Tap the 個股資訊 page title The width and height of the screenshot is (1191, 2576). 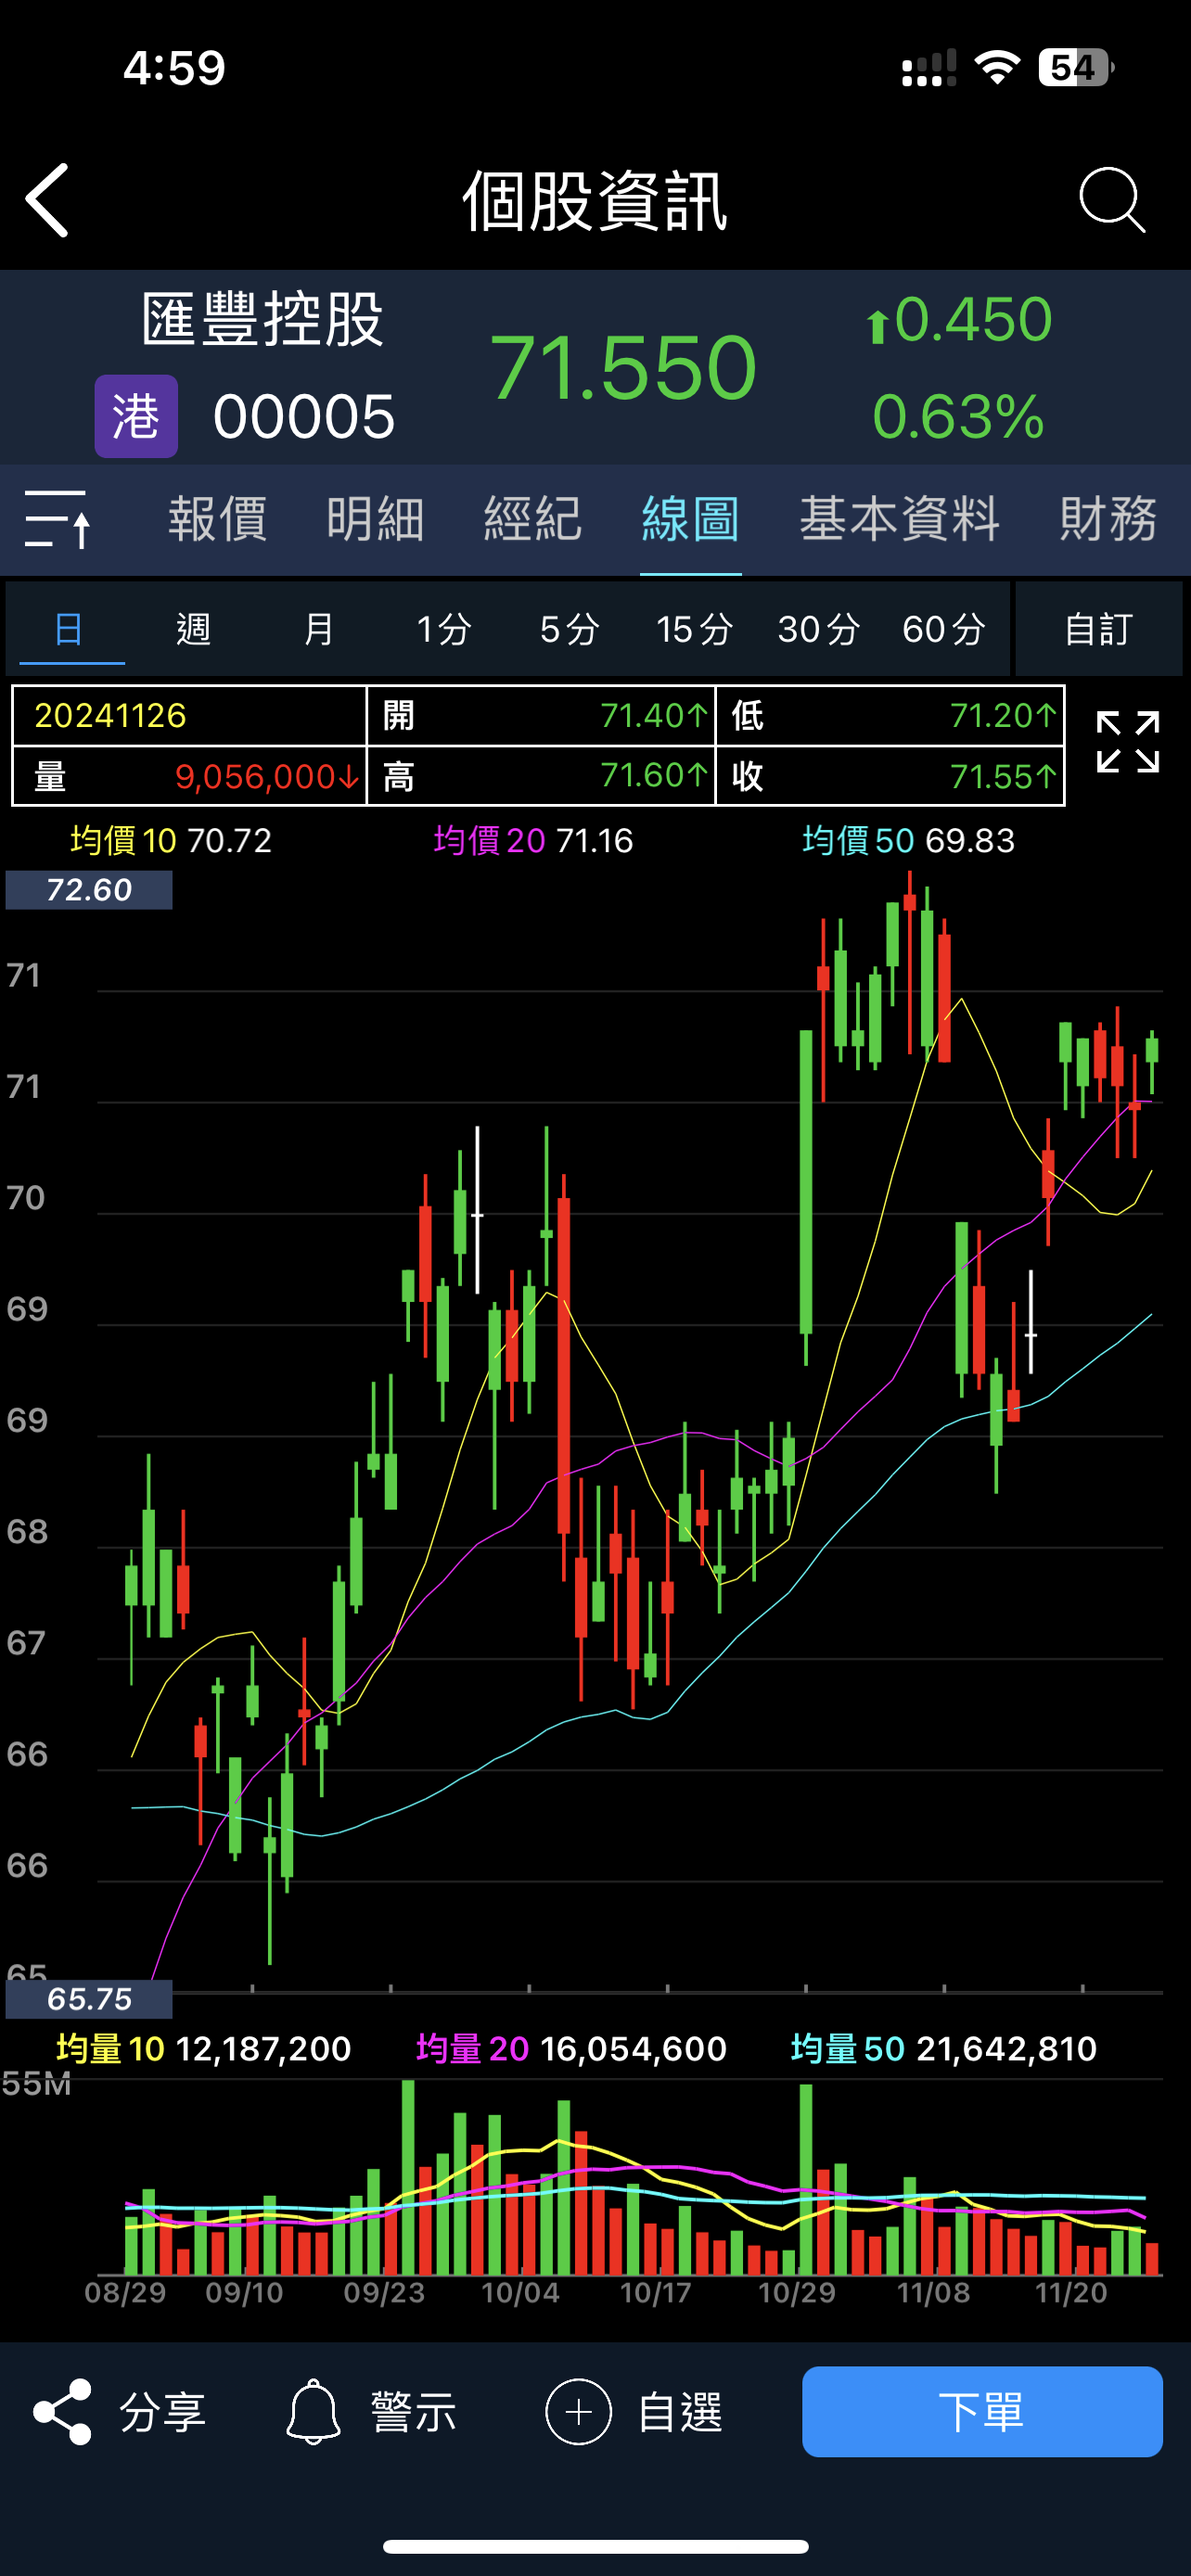coord(594,201)
